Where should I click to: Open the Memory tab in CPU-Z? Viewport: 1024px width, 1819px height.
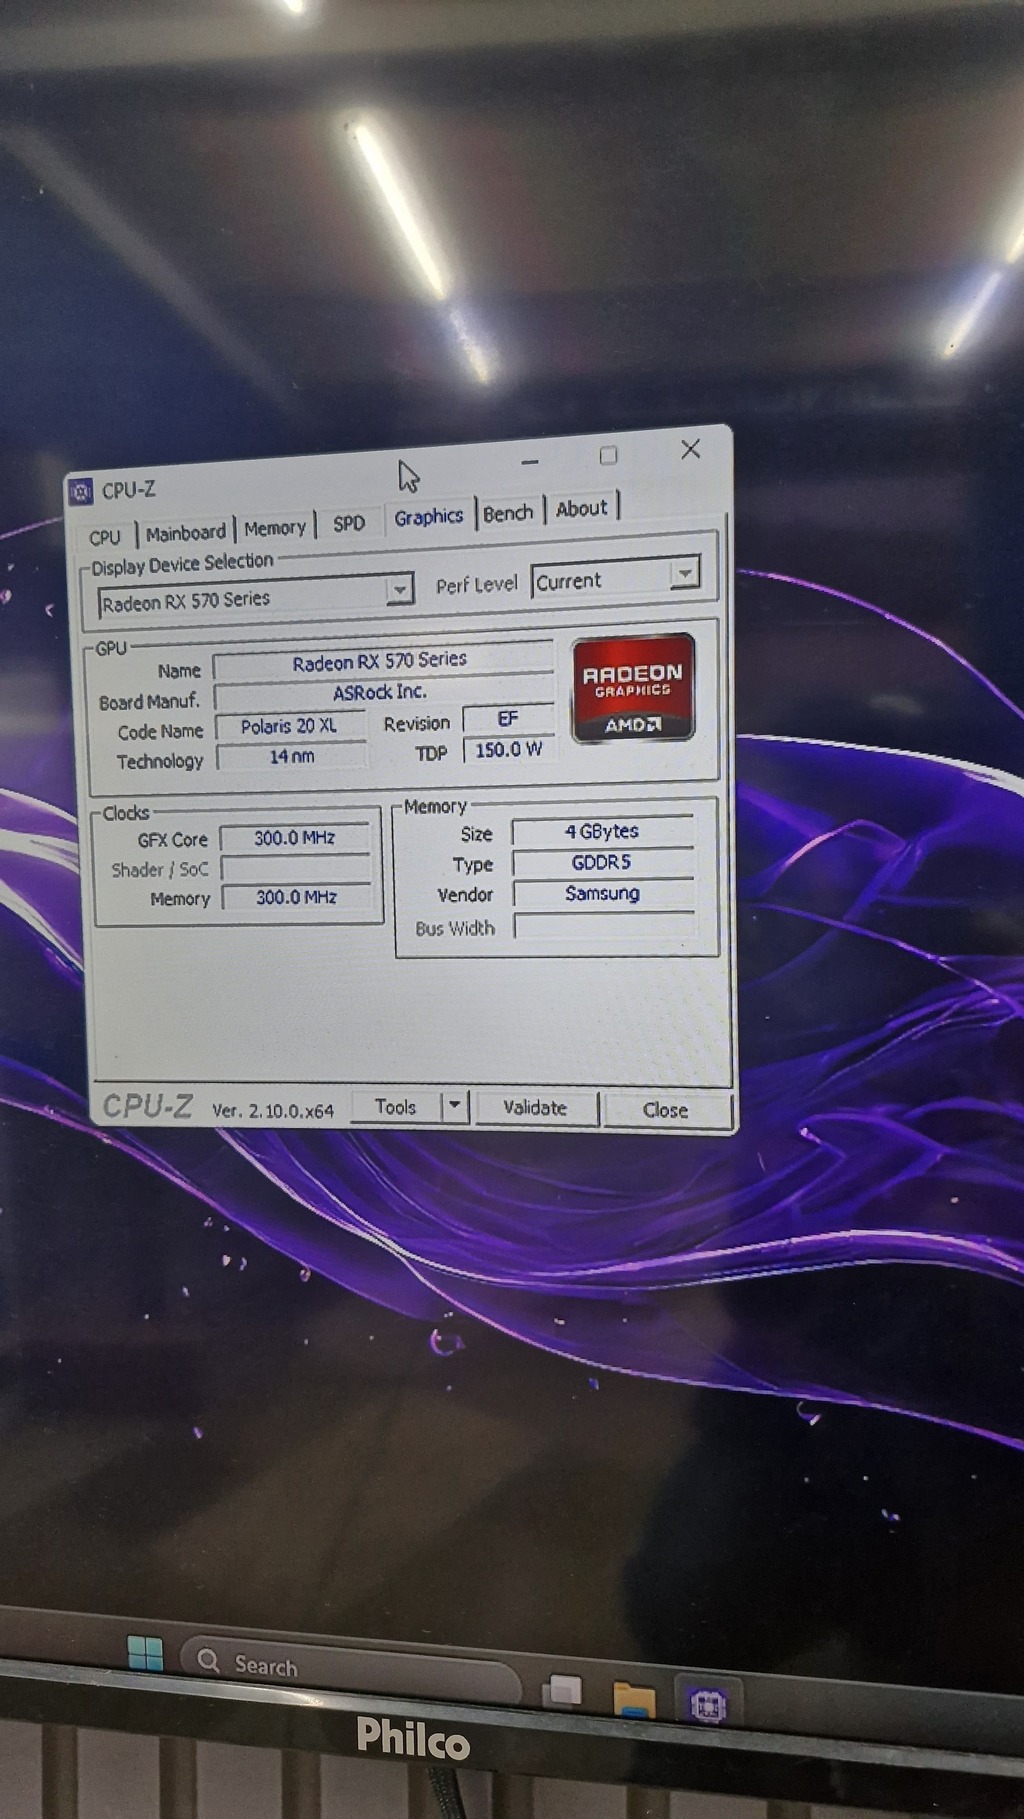[x=275, y=528]
